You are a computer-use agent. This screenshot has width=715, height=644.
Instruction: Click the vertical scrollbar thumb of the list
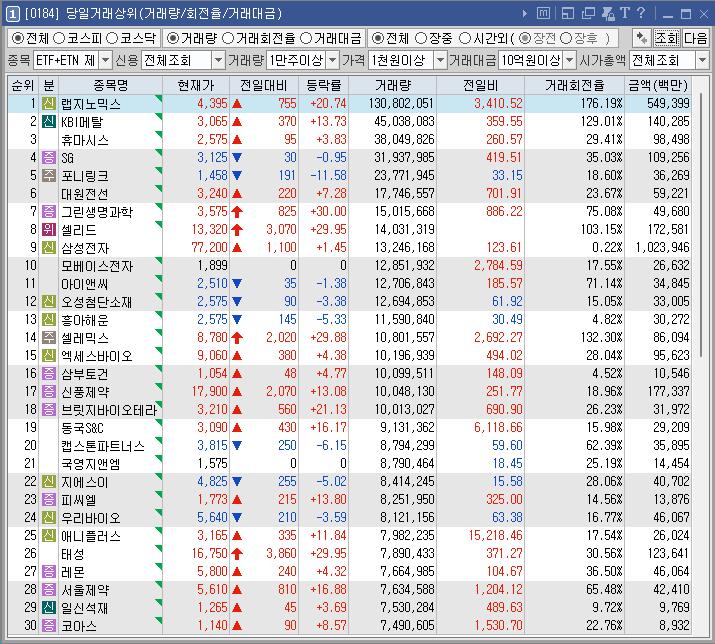(703, 226)
